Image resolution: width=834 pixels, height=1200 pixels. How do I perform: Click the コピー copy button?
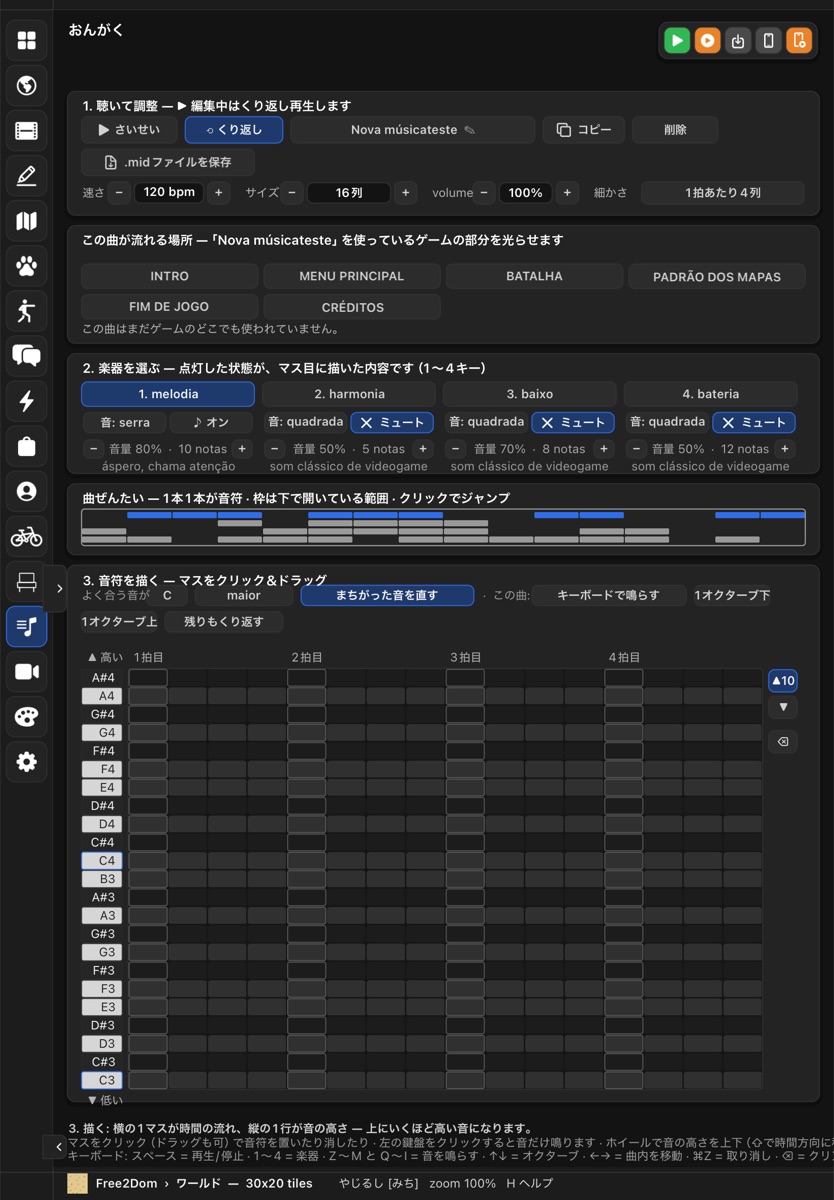pos(584,130)
